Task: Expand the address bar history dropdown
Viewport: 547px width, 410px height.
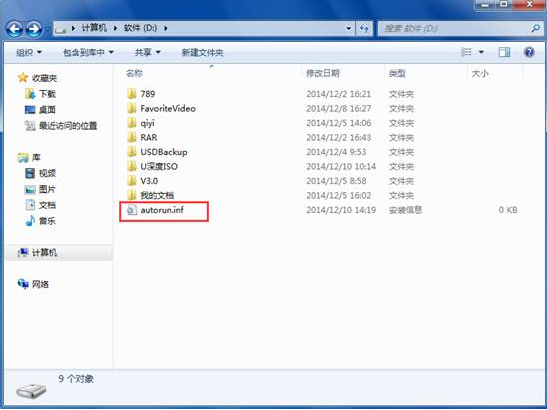Action: 348,29
